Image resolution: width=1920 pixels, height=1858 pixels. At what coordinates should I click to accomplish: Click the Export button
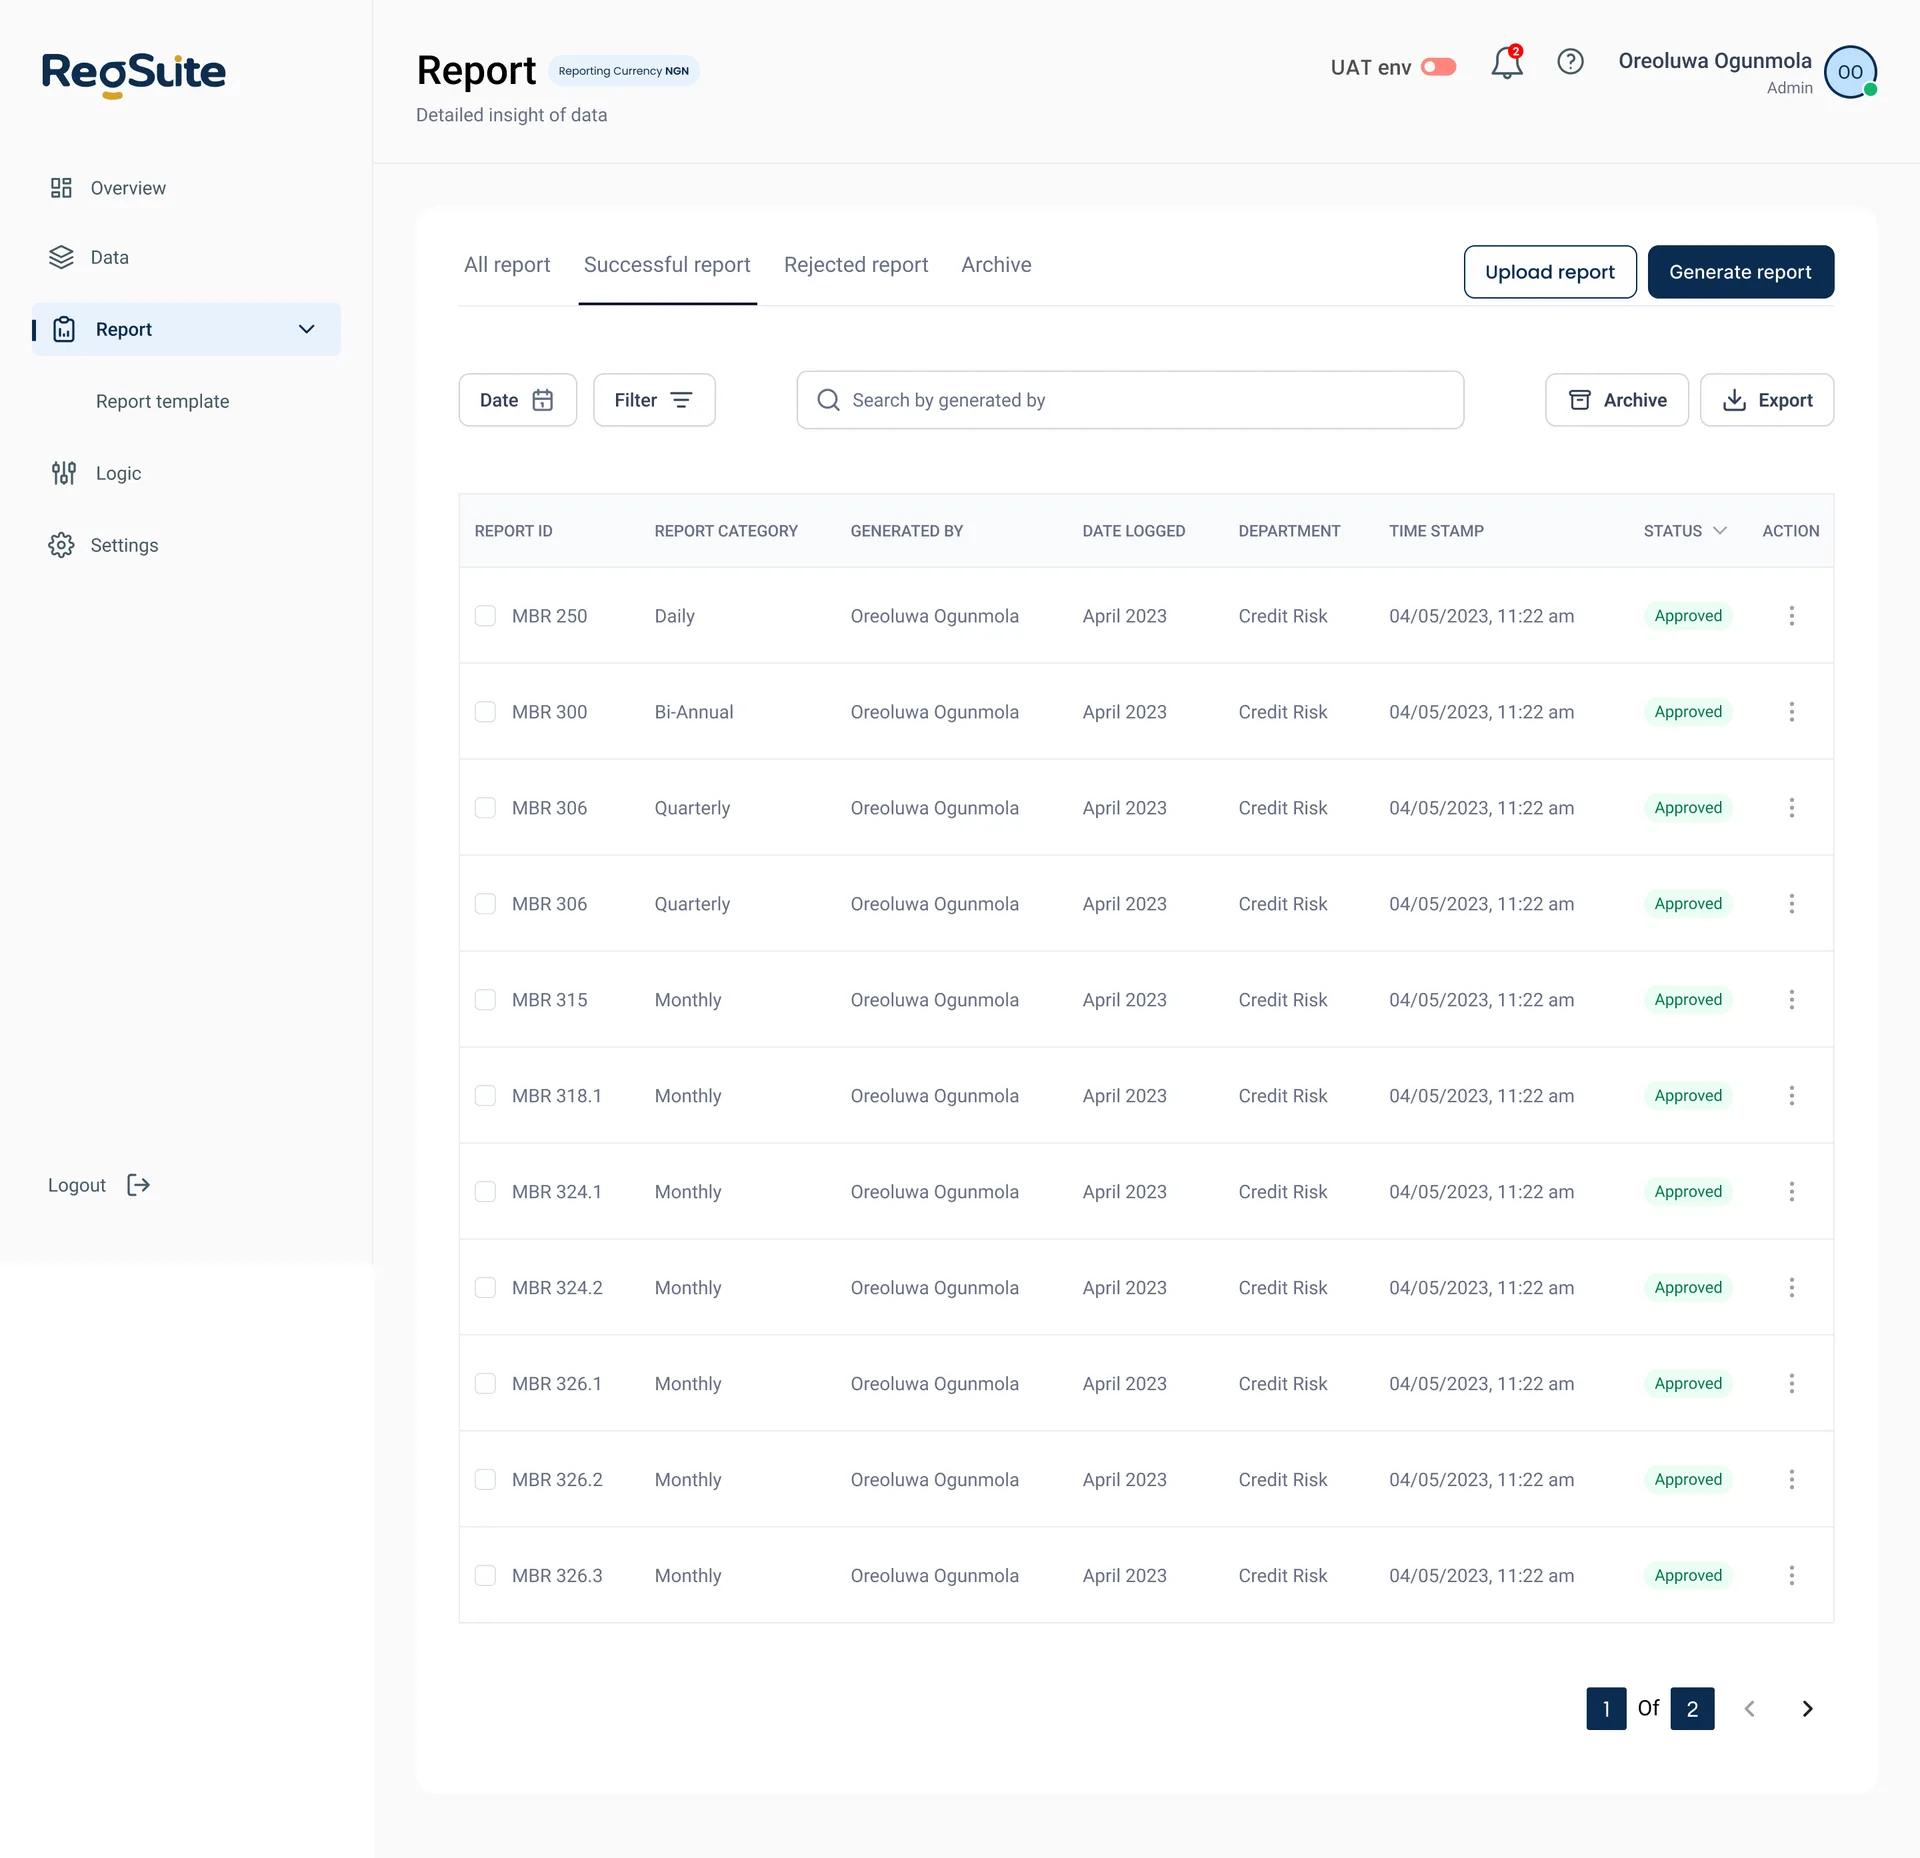coord(1766,400)
